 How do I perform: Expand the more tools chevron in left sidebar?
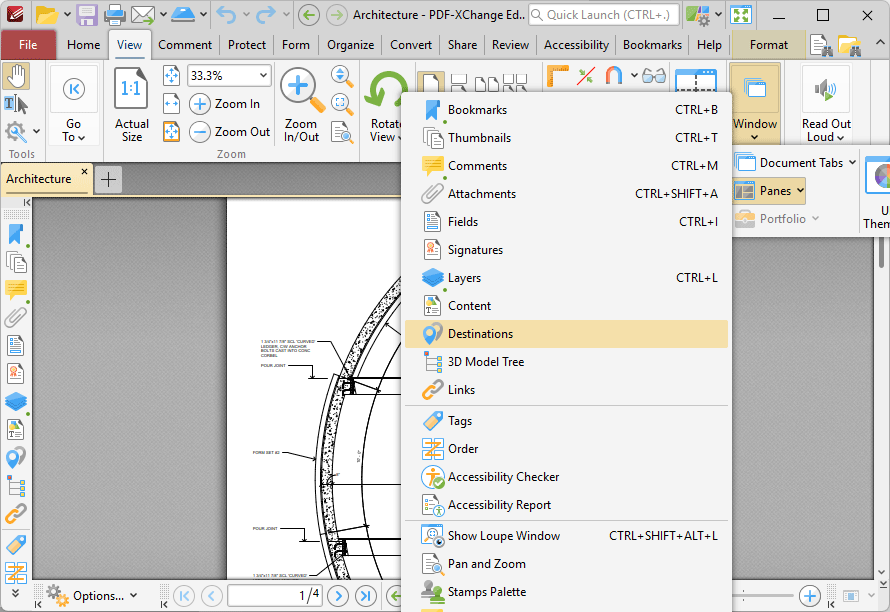(x=15, y=593)
